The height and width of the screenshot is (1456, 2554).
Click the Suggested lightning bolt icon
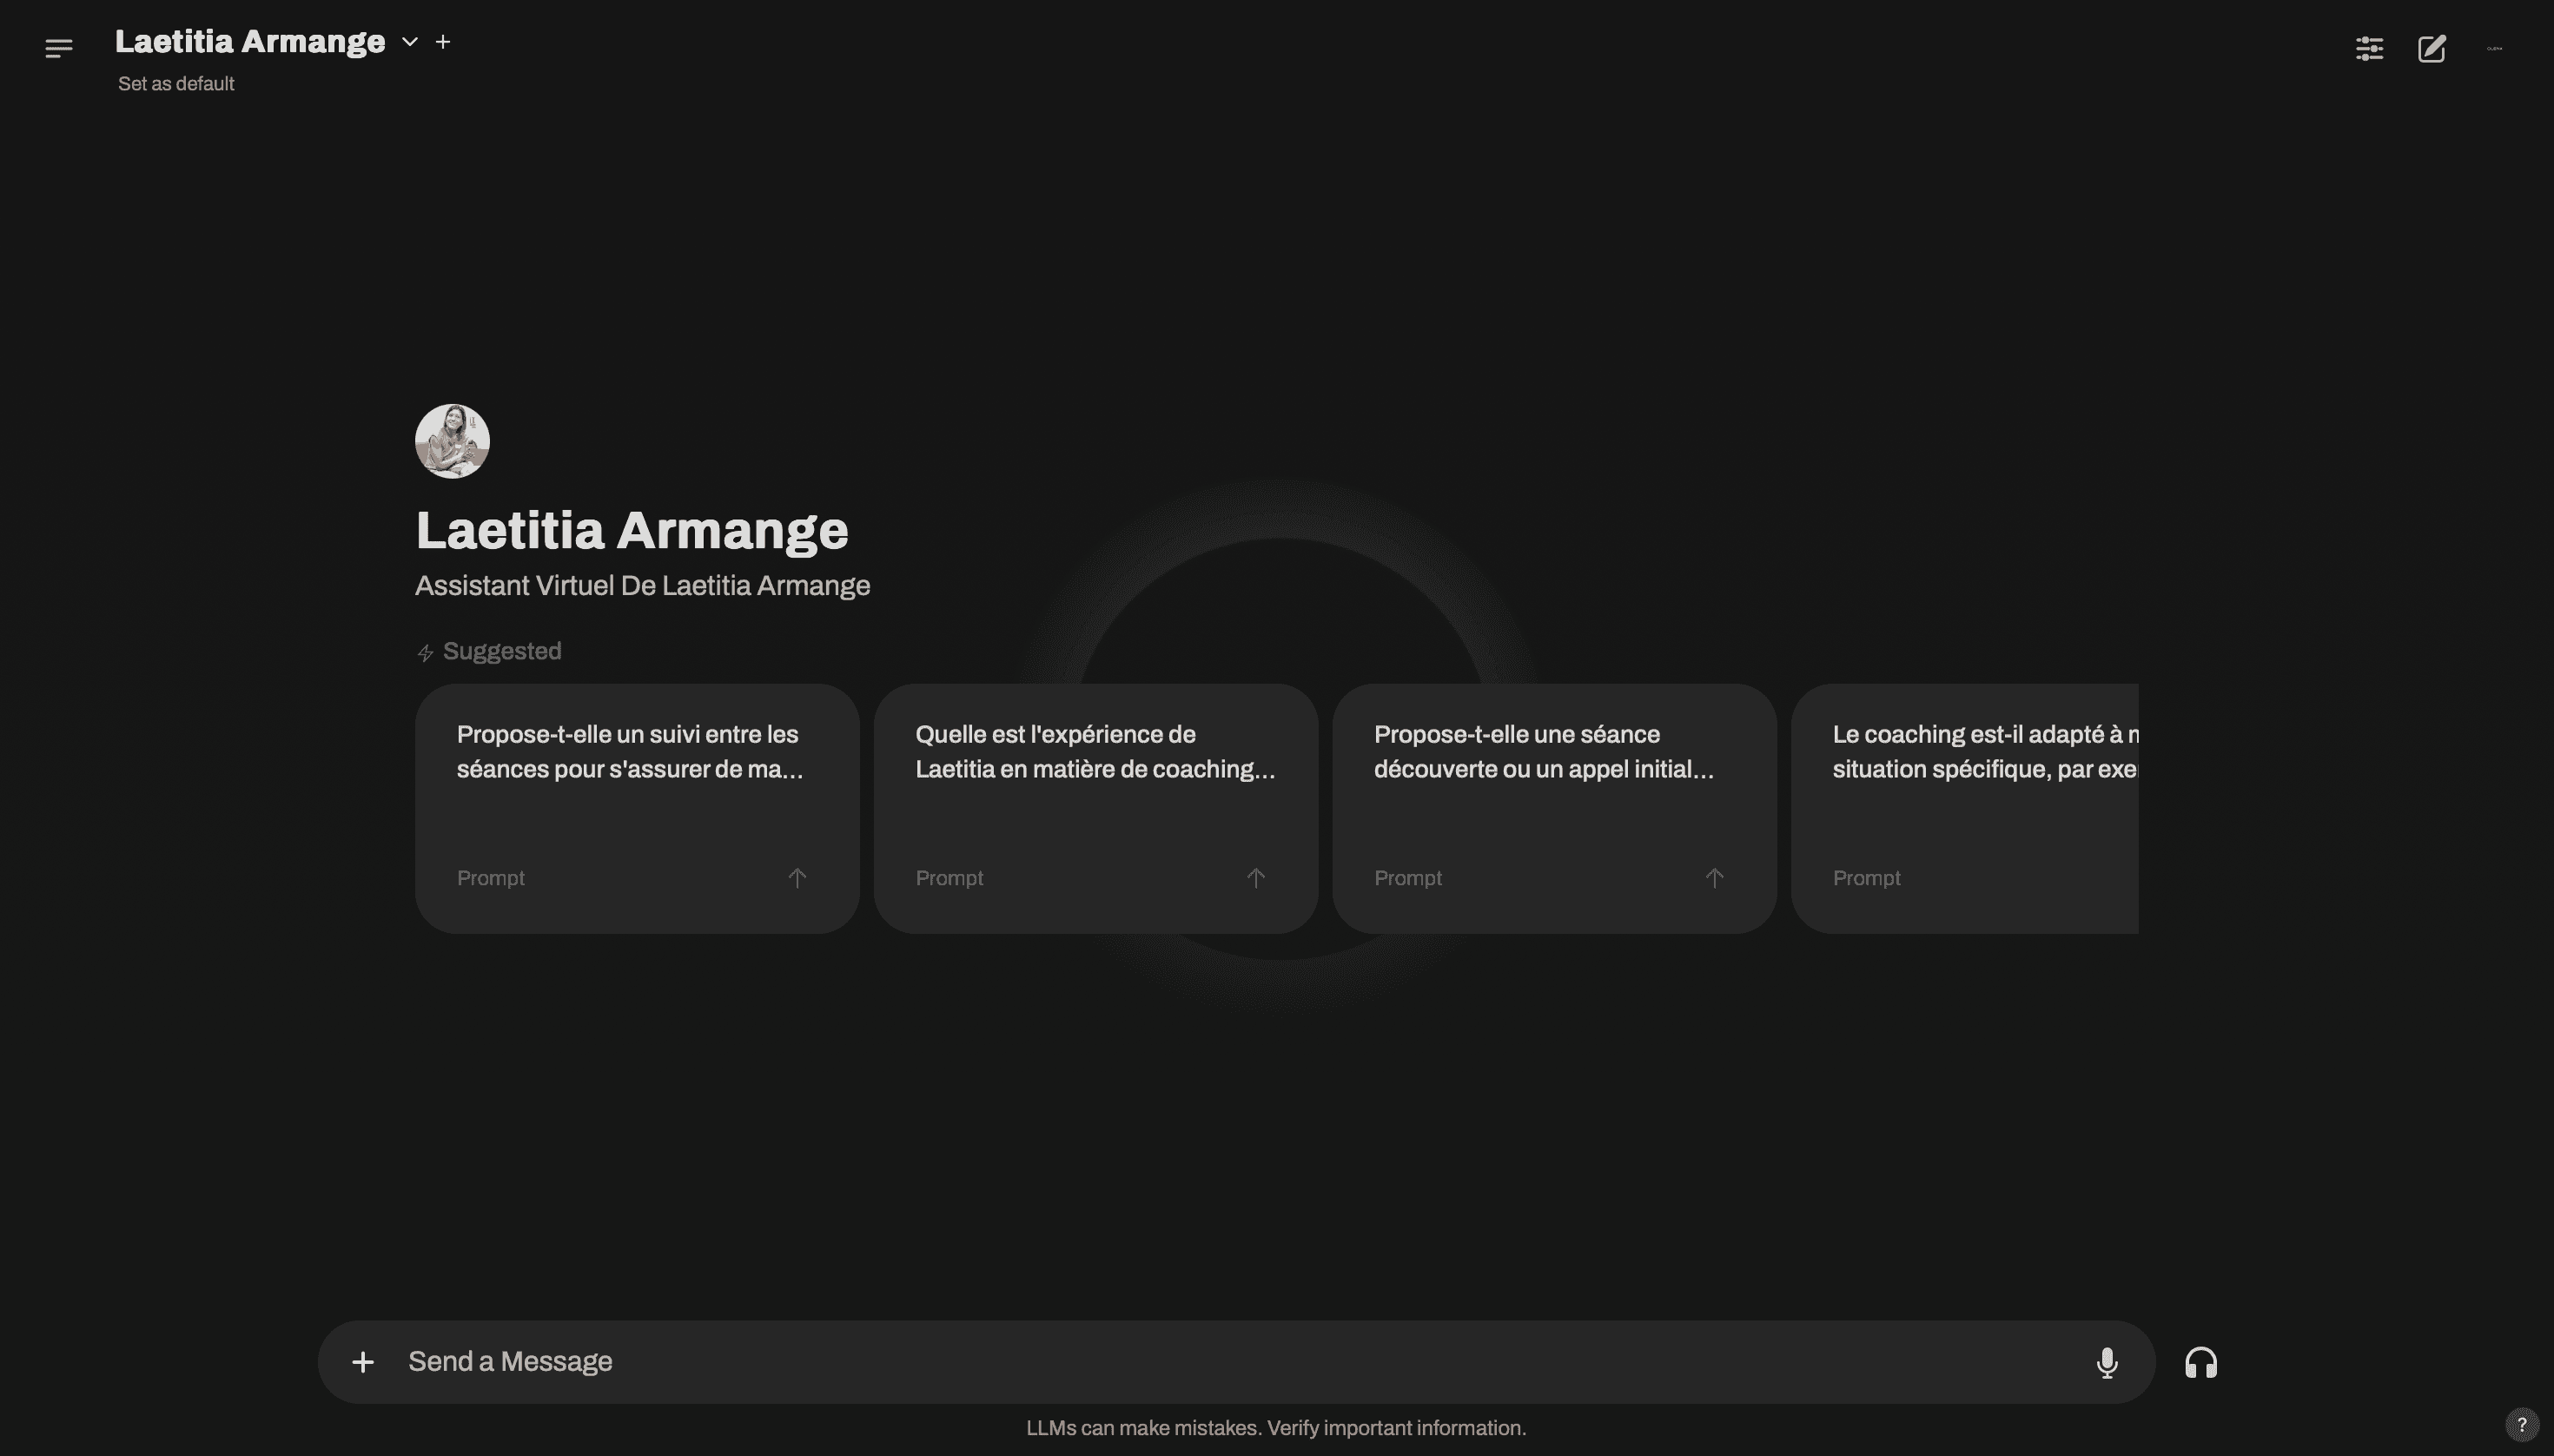pos(427,652)
